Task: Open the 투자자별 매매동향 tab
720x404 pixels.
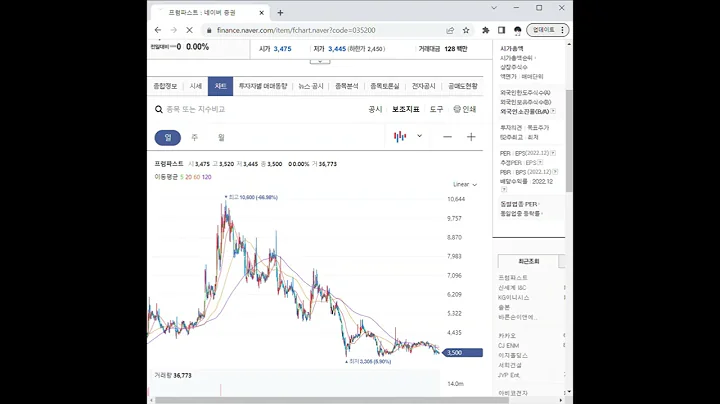Action: (x=263, y=86)
